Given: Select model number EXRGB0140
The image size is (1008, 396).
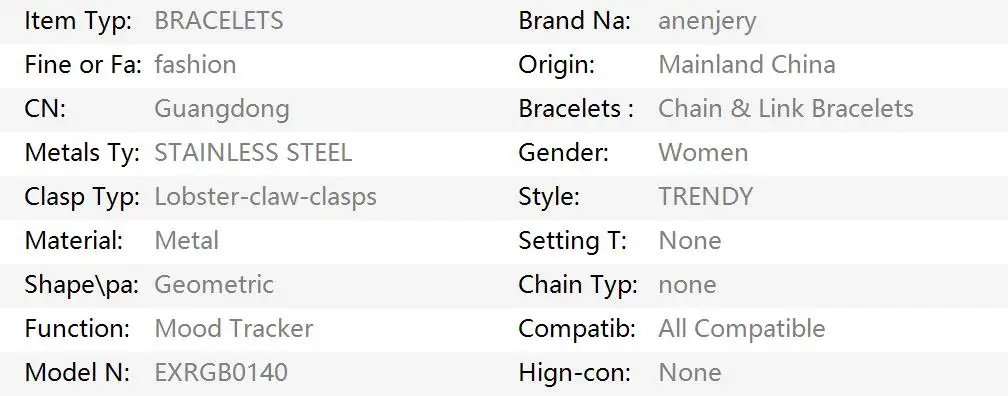Looking at the screenshot, I should click(x=221, y=372).
